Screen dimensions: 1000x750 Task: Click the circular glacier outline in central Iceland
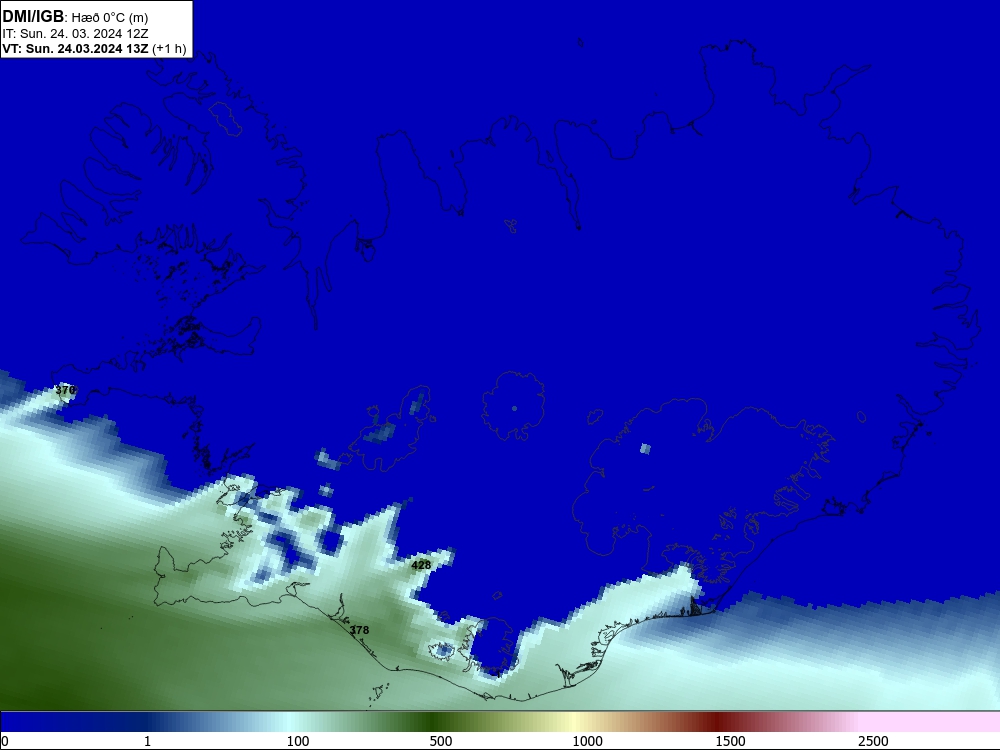point(513,406)
